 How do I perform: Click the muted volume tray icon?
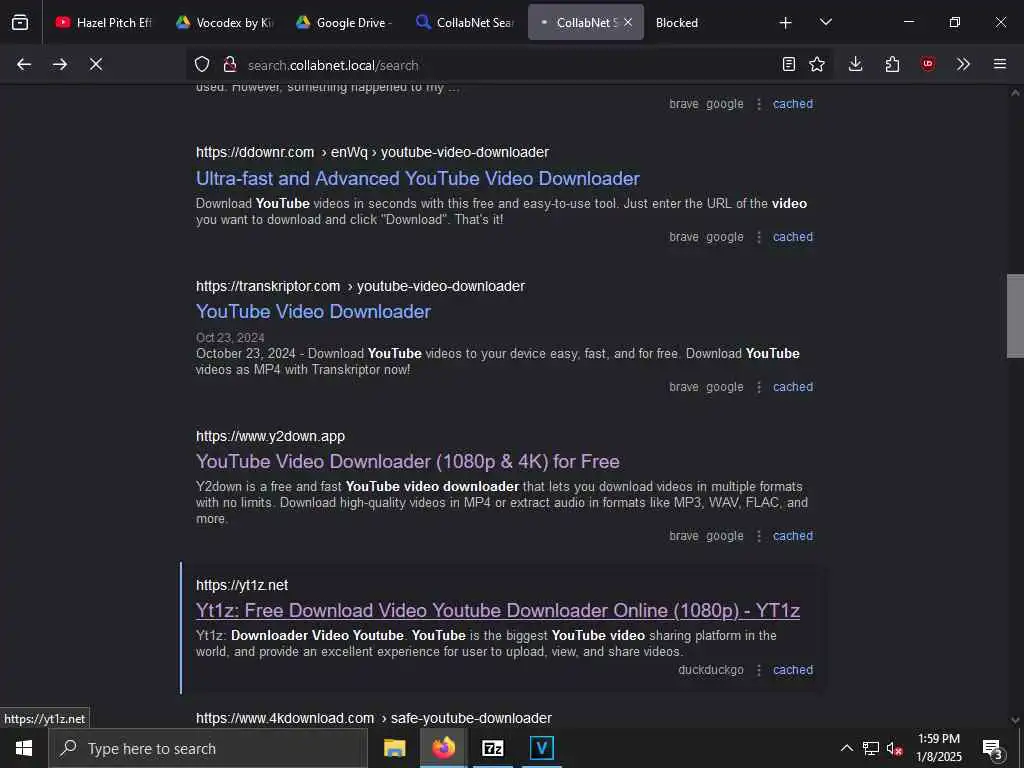895,749
